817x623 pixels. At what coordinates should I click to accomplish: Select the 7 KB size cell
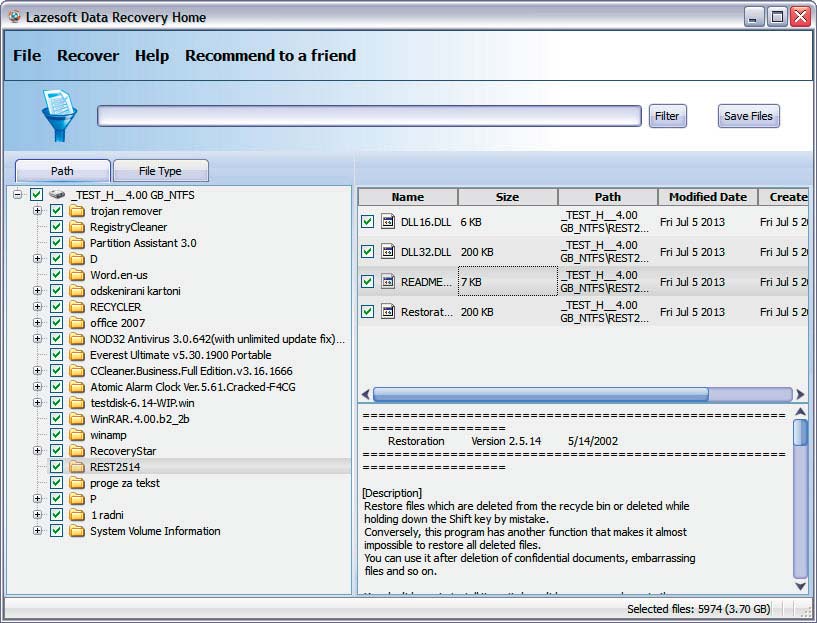coord(507,281)
